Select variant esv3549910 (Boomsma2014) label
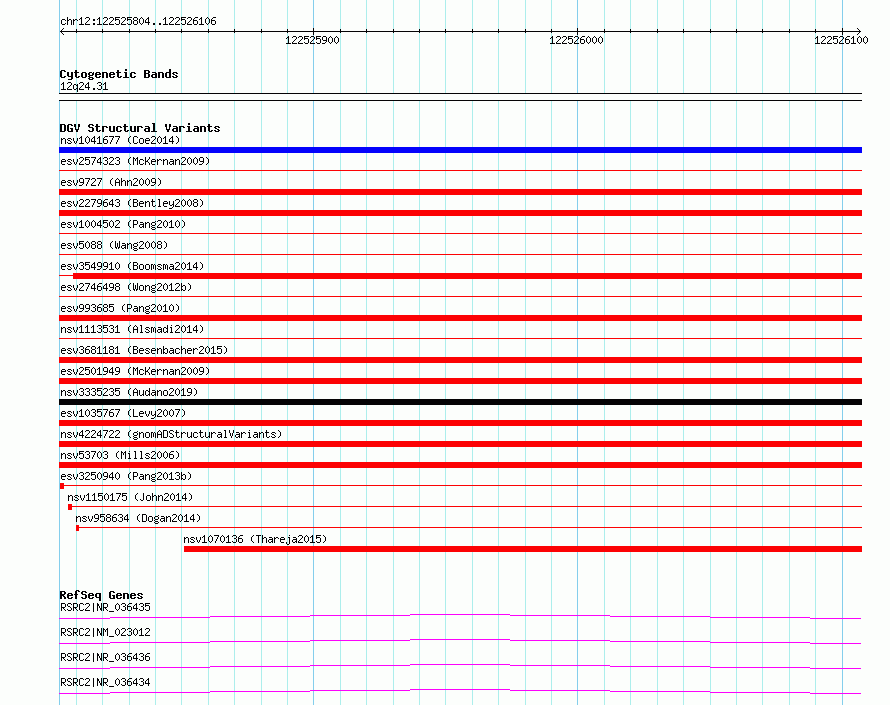 point(132,266)
